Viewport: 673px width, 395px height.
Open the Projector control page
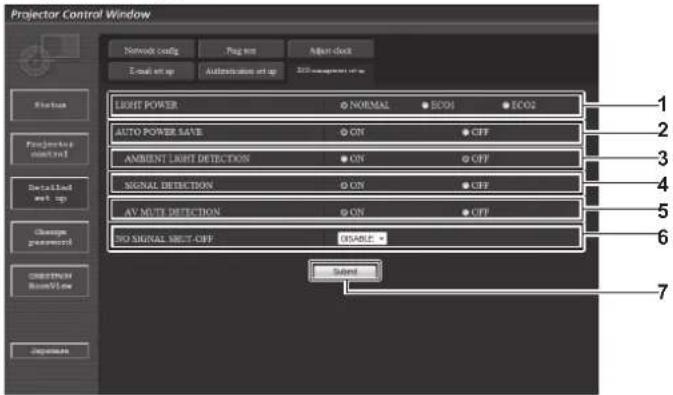(x=50, y=149)
